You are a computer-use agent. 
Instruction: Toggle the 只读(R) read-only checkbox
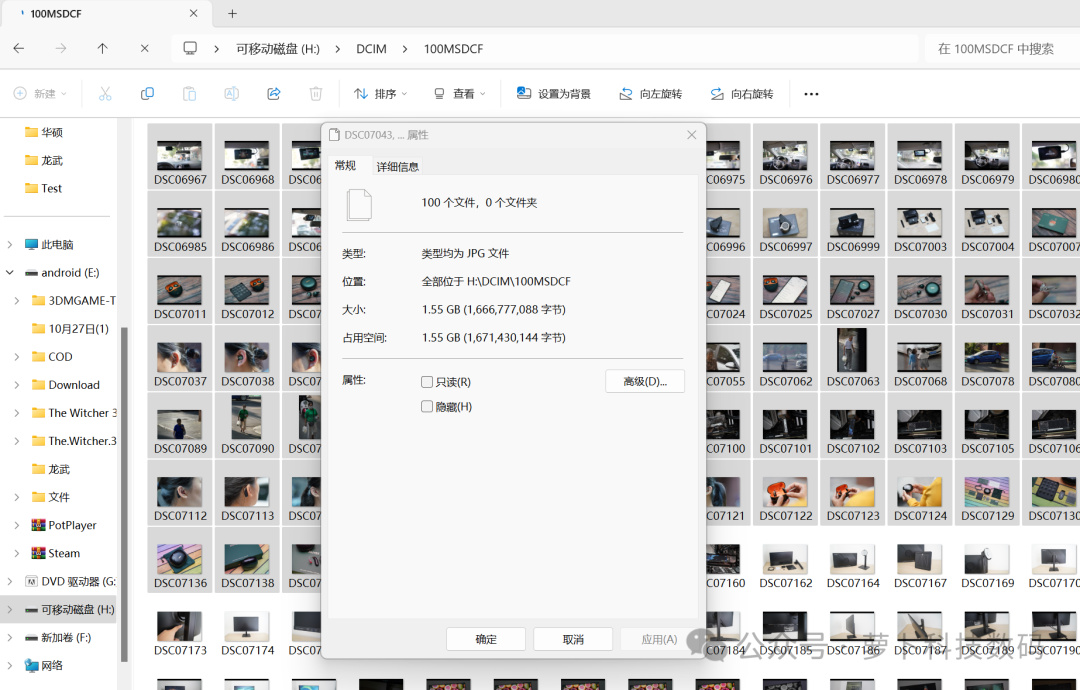pyautogui.click(x=427, y=381)
